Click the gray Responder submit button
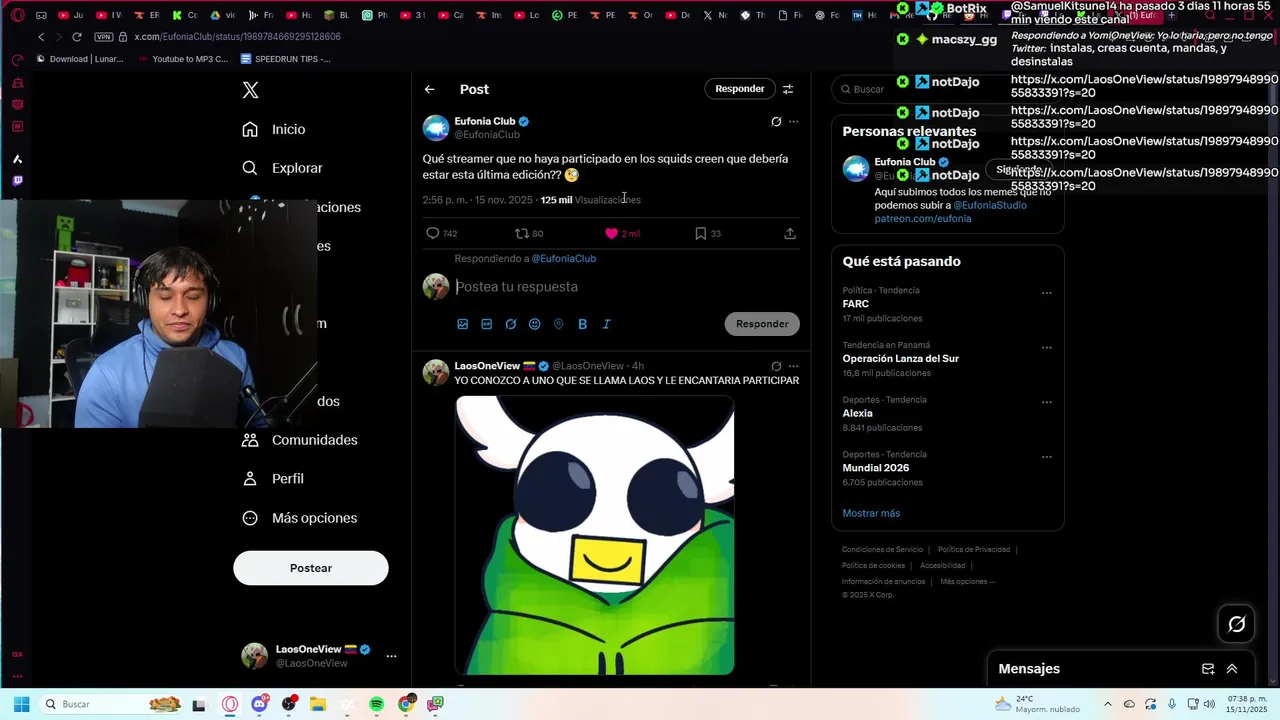This screenshot has width=1280, height=720. (x=762, y=324)
